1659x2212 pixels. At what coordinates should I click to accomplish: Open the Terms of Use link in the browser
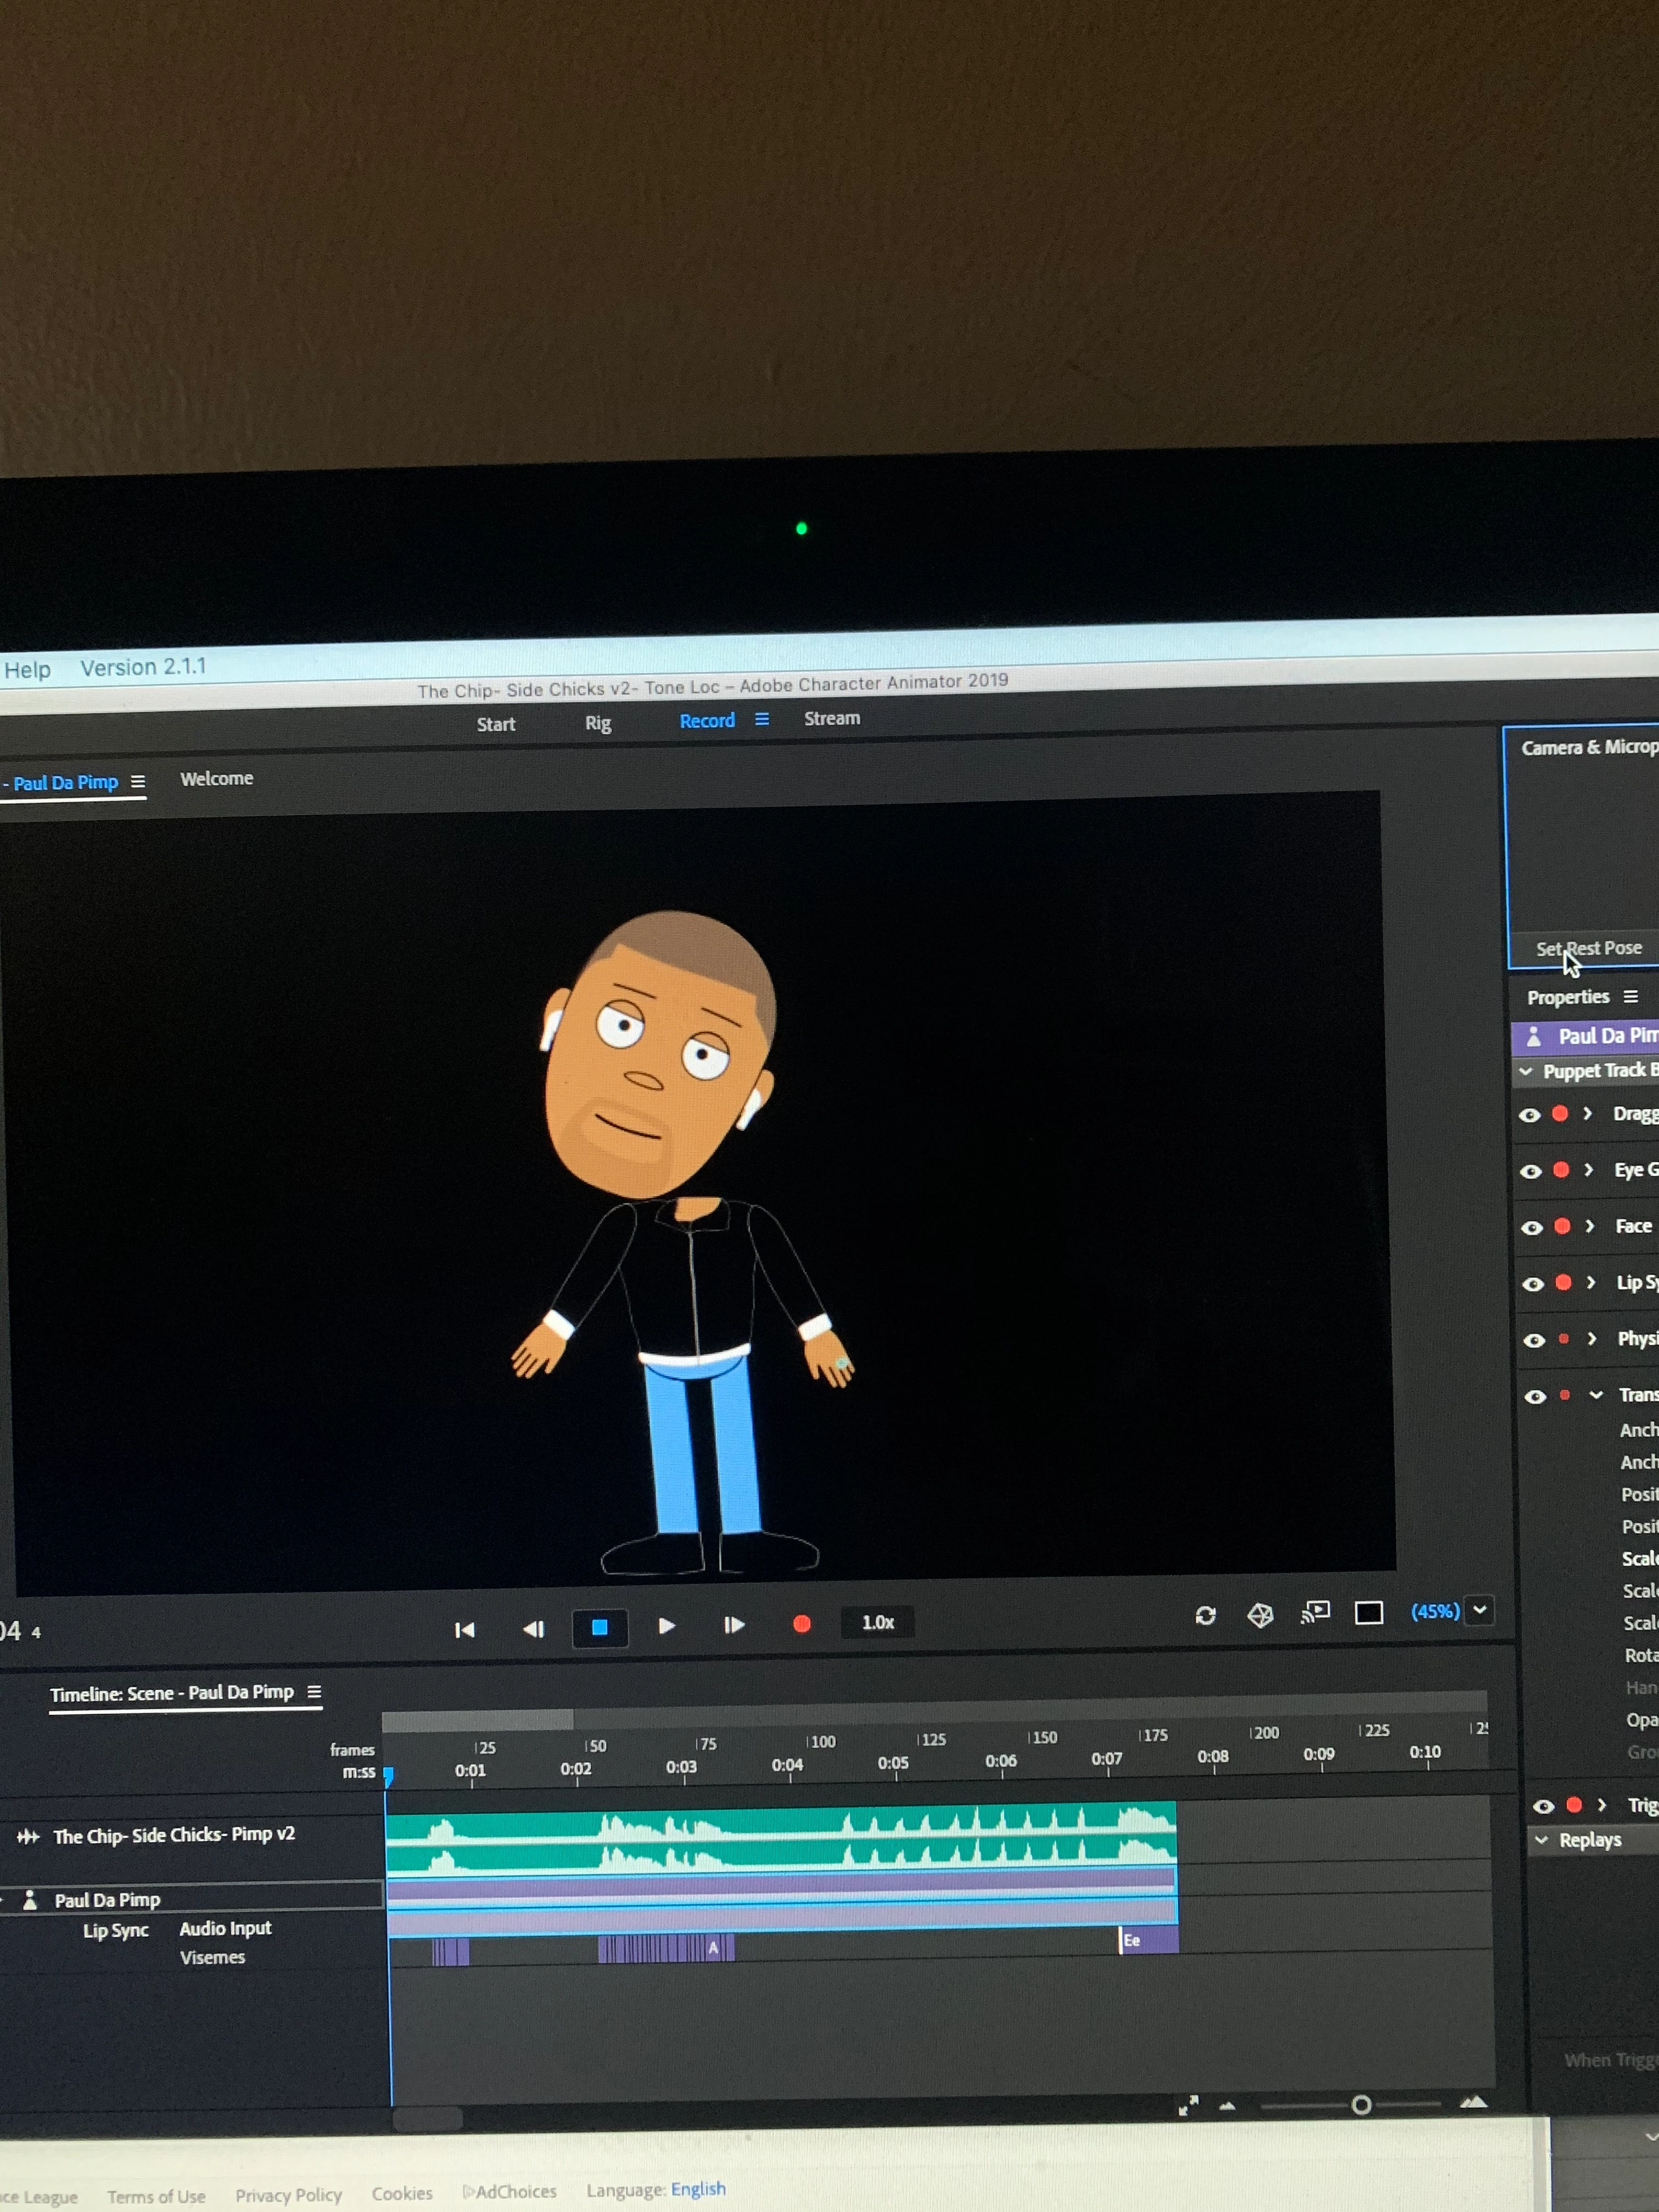point(156,2197)
